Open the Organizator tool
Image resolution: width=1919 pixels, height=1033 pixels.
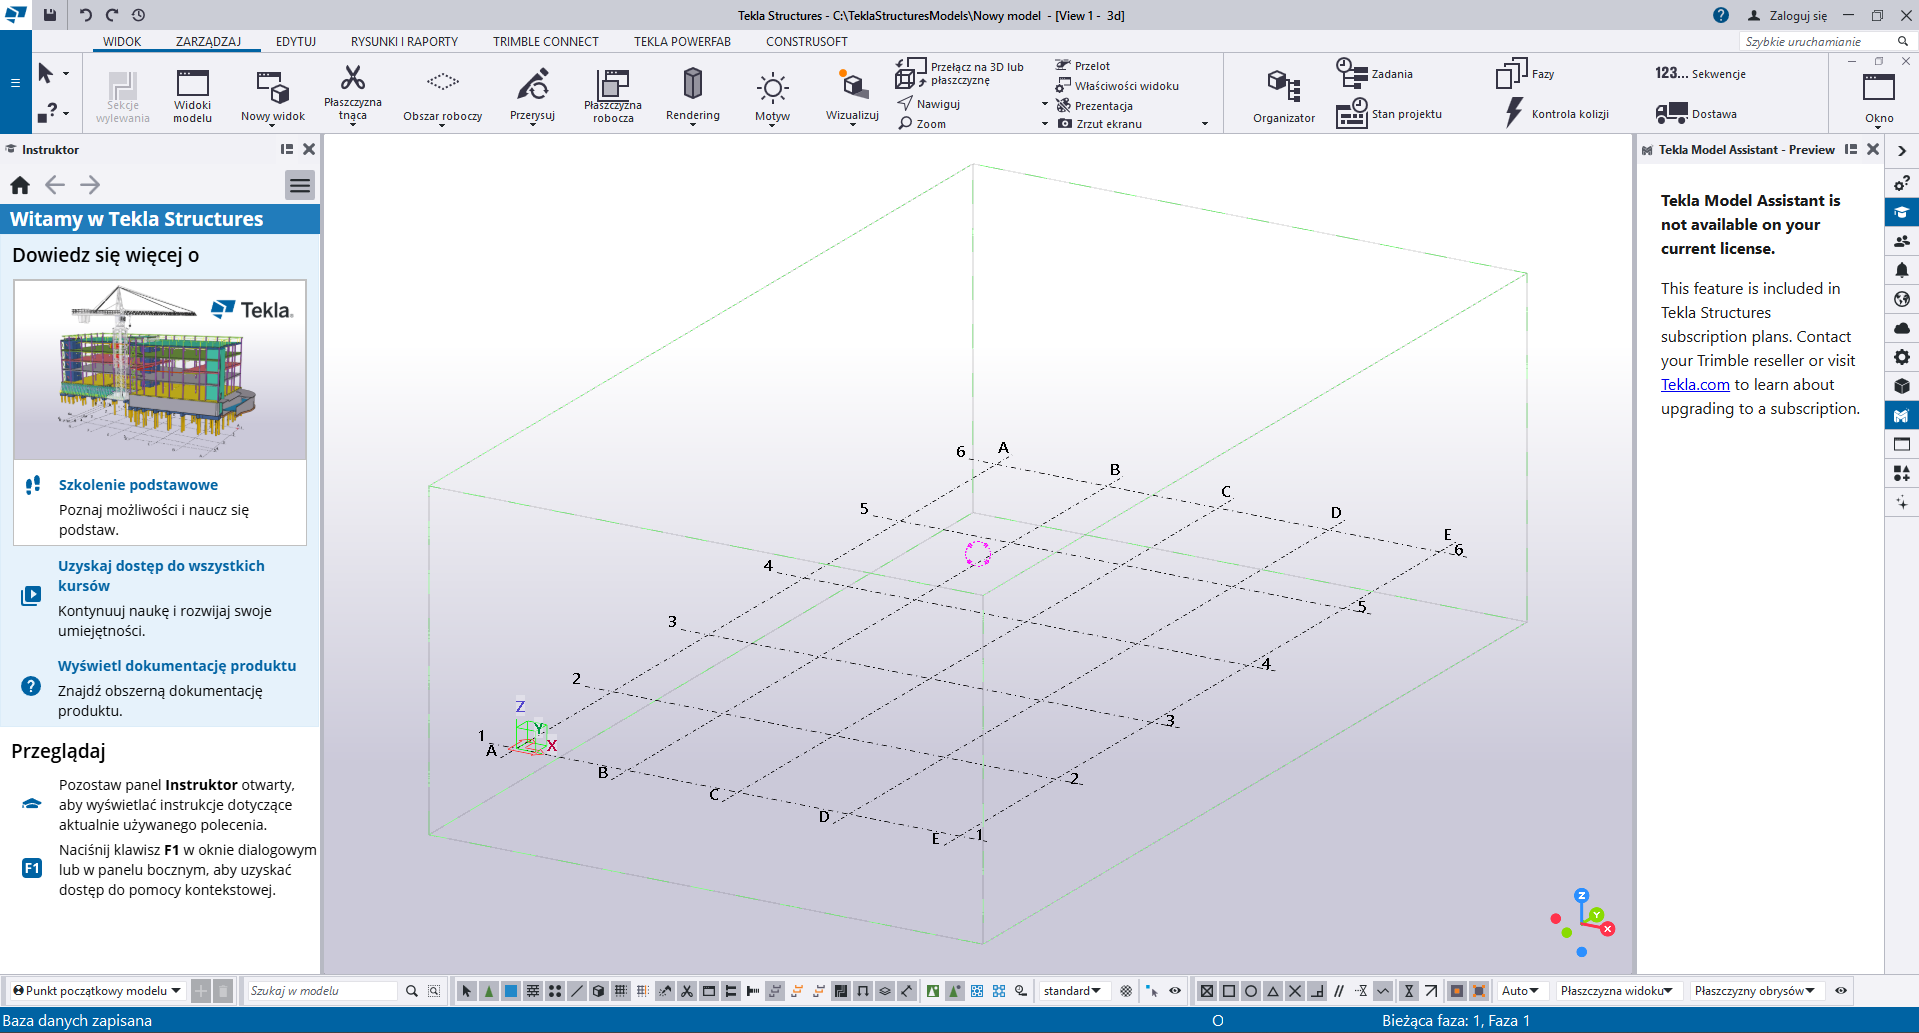point(1284,96)
